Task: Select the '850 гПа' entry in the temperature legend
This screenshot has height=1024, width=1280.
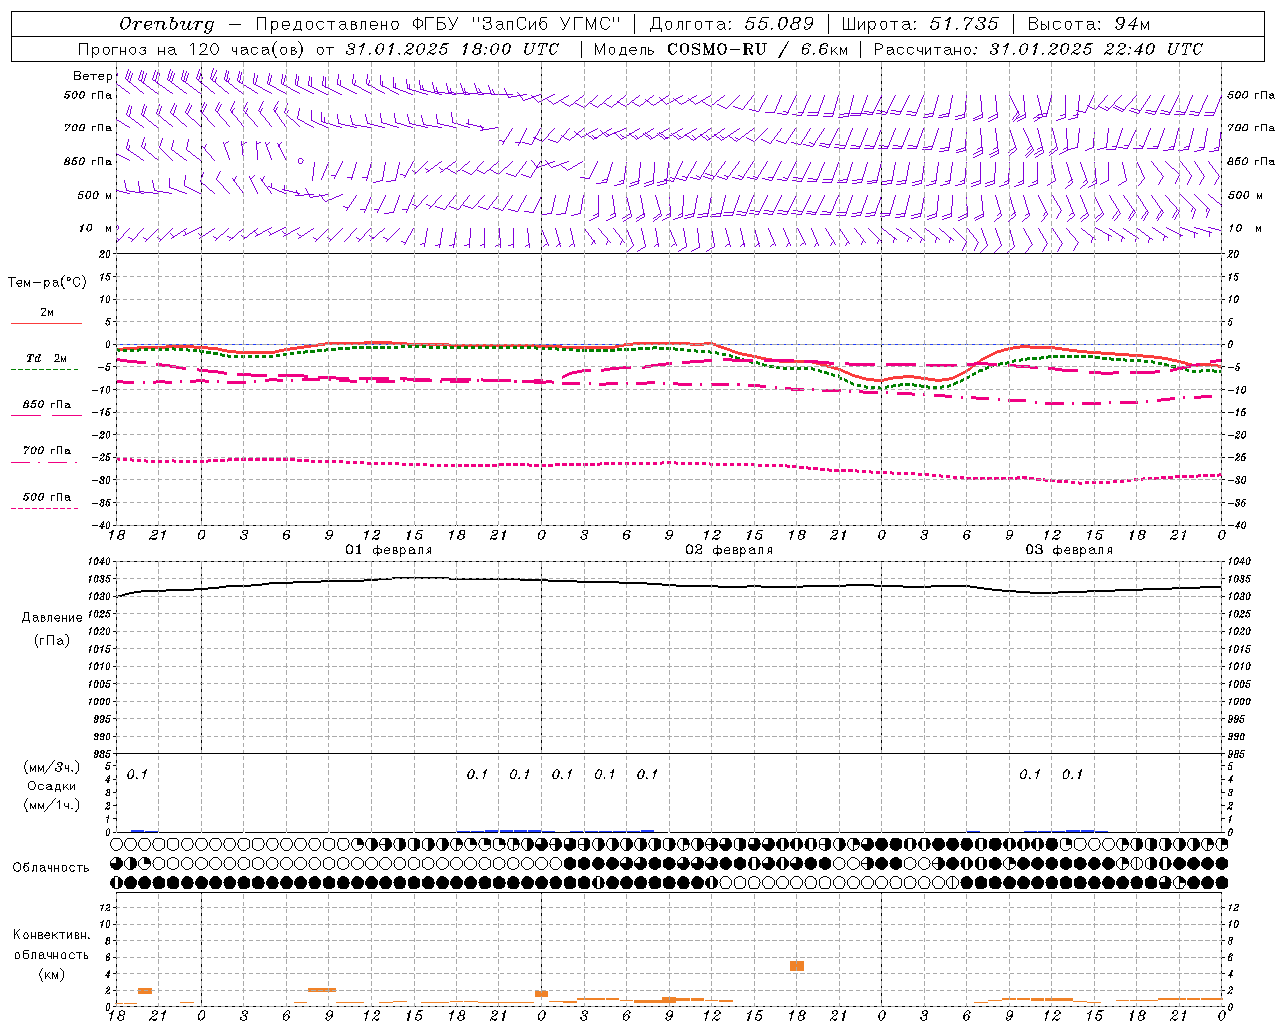Action: point(47,404)
